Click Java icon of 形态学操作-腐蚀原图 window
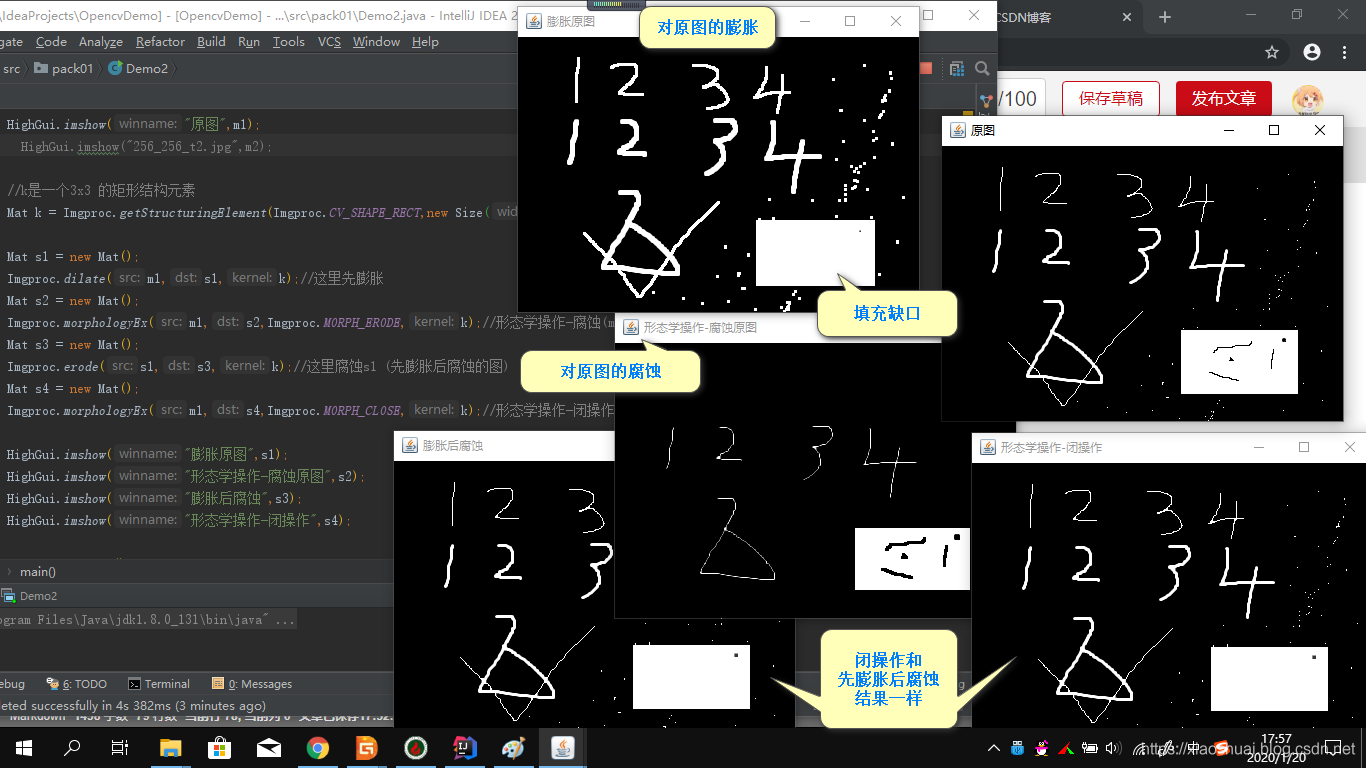The height and width of the screenshot is (768, 1366). click(630, 327)
